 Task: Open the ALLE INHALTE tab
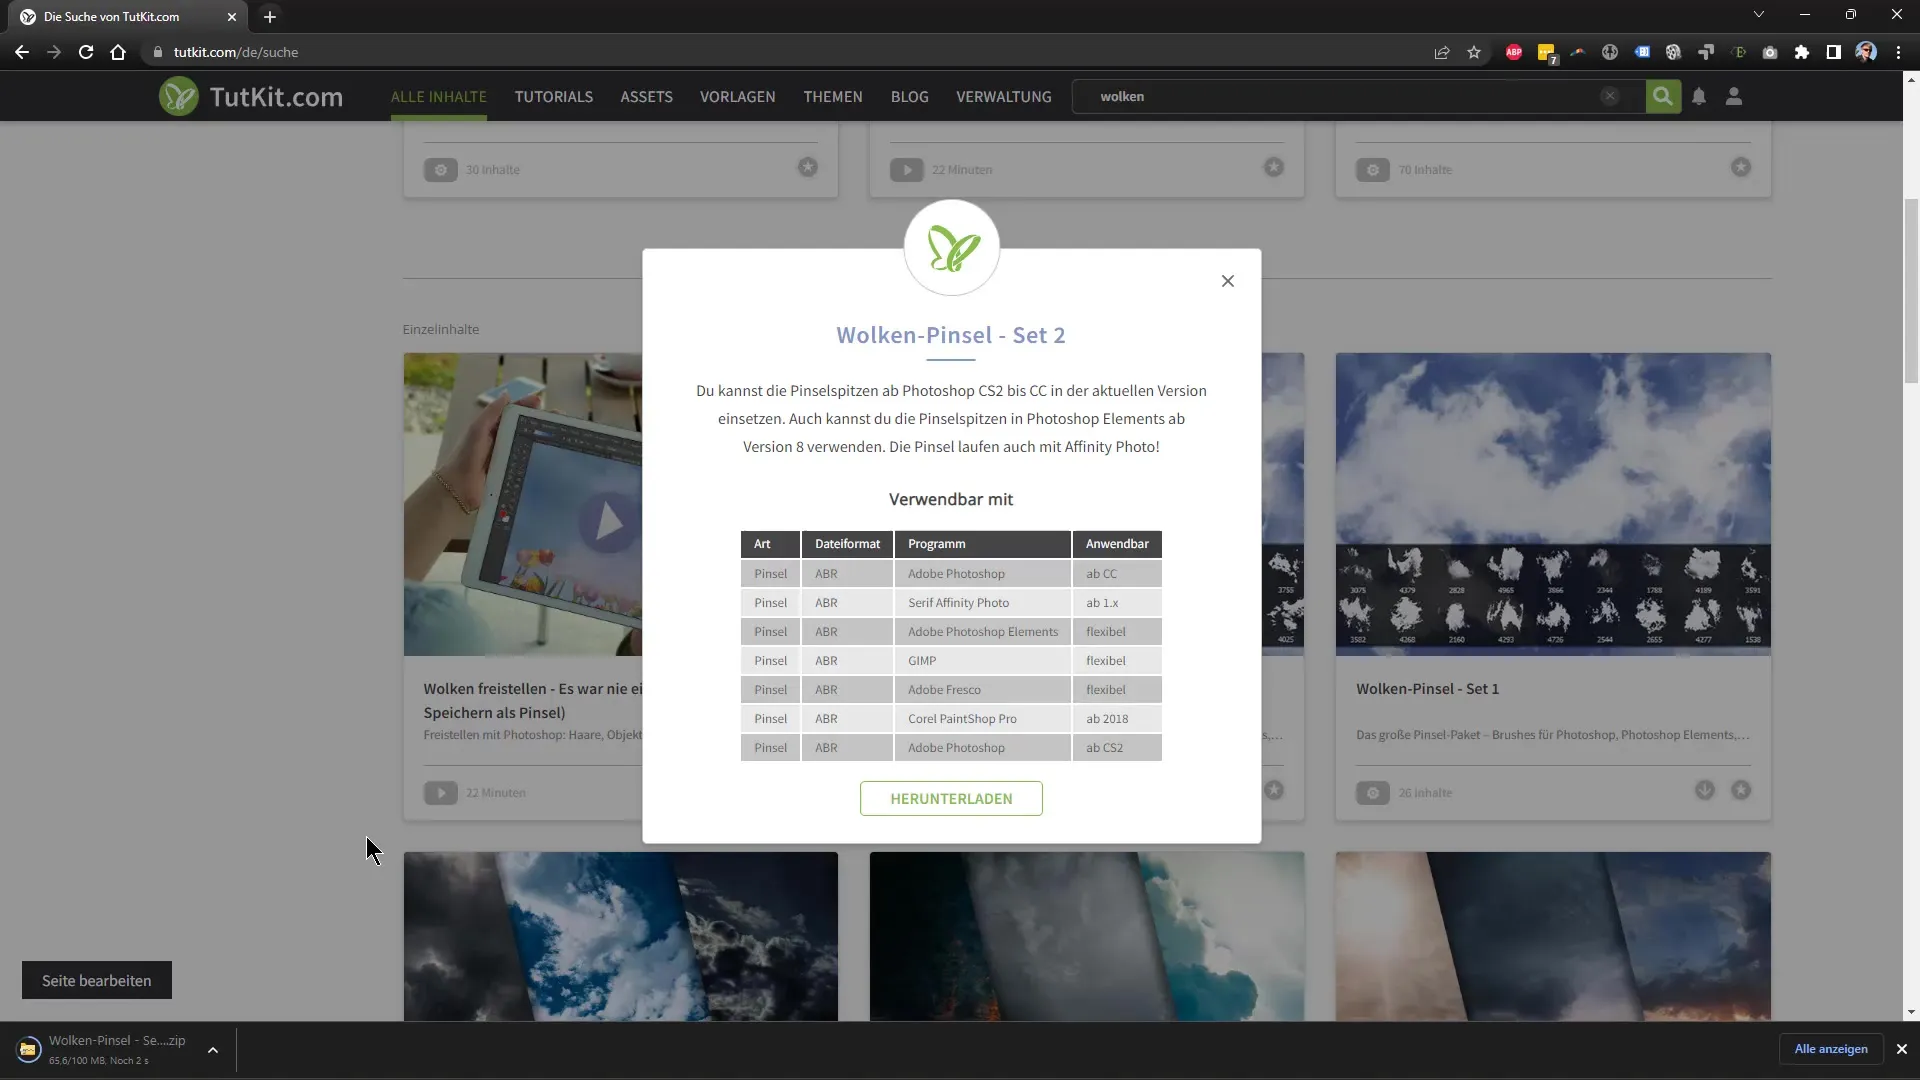click(438, 96)
